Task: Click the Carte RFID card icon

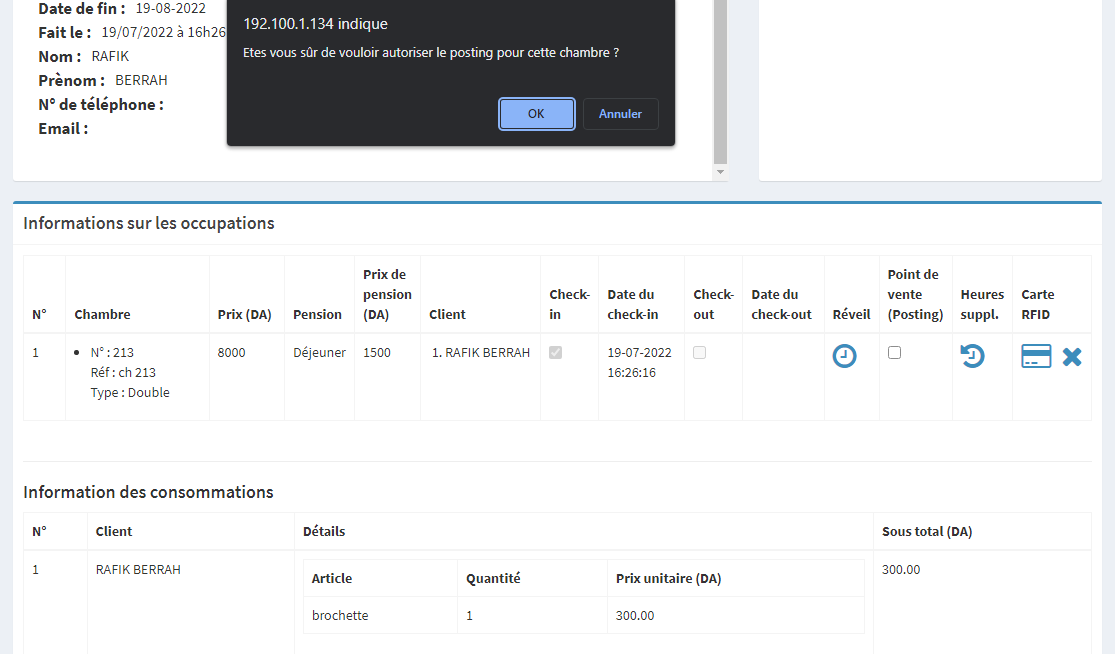Action: [x=1036, y=356]
